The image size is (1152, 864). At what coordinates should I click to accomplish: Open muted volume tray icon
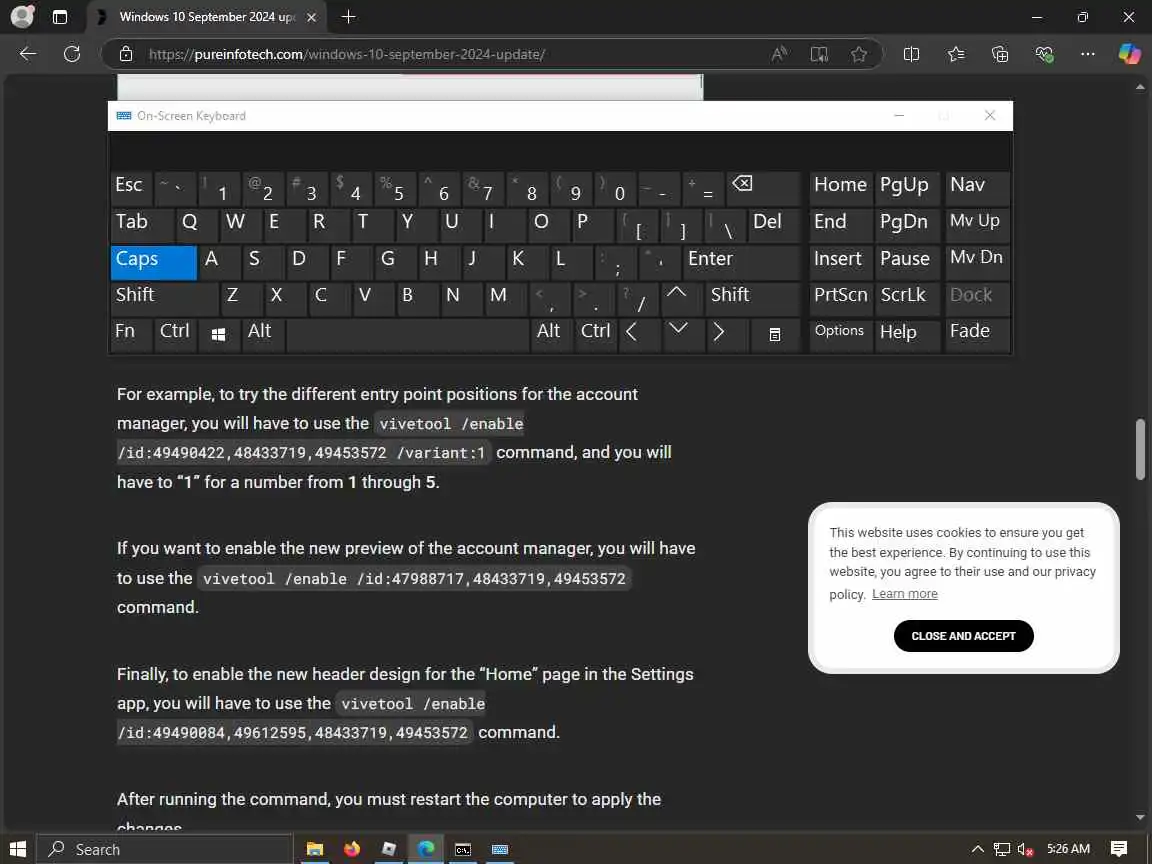tap(1026, 849)
